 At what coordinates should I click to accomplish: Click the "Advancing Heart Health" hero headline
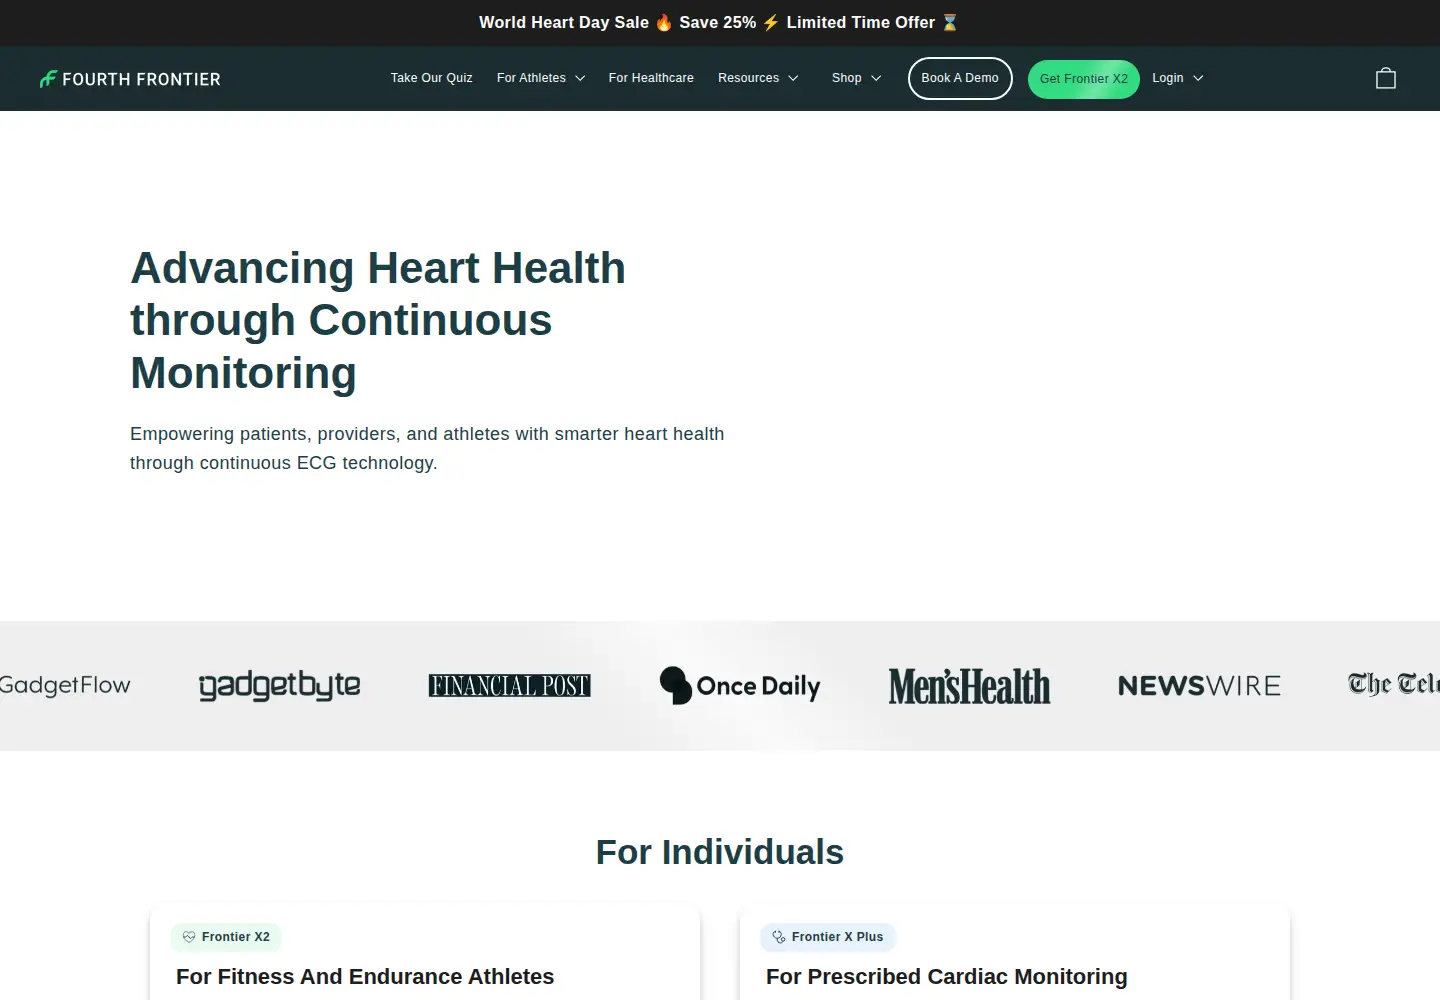tap(378, 320)
